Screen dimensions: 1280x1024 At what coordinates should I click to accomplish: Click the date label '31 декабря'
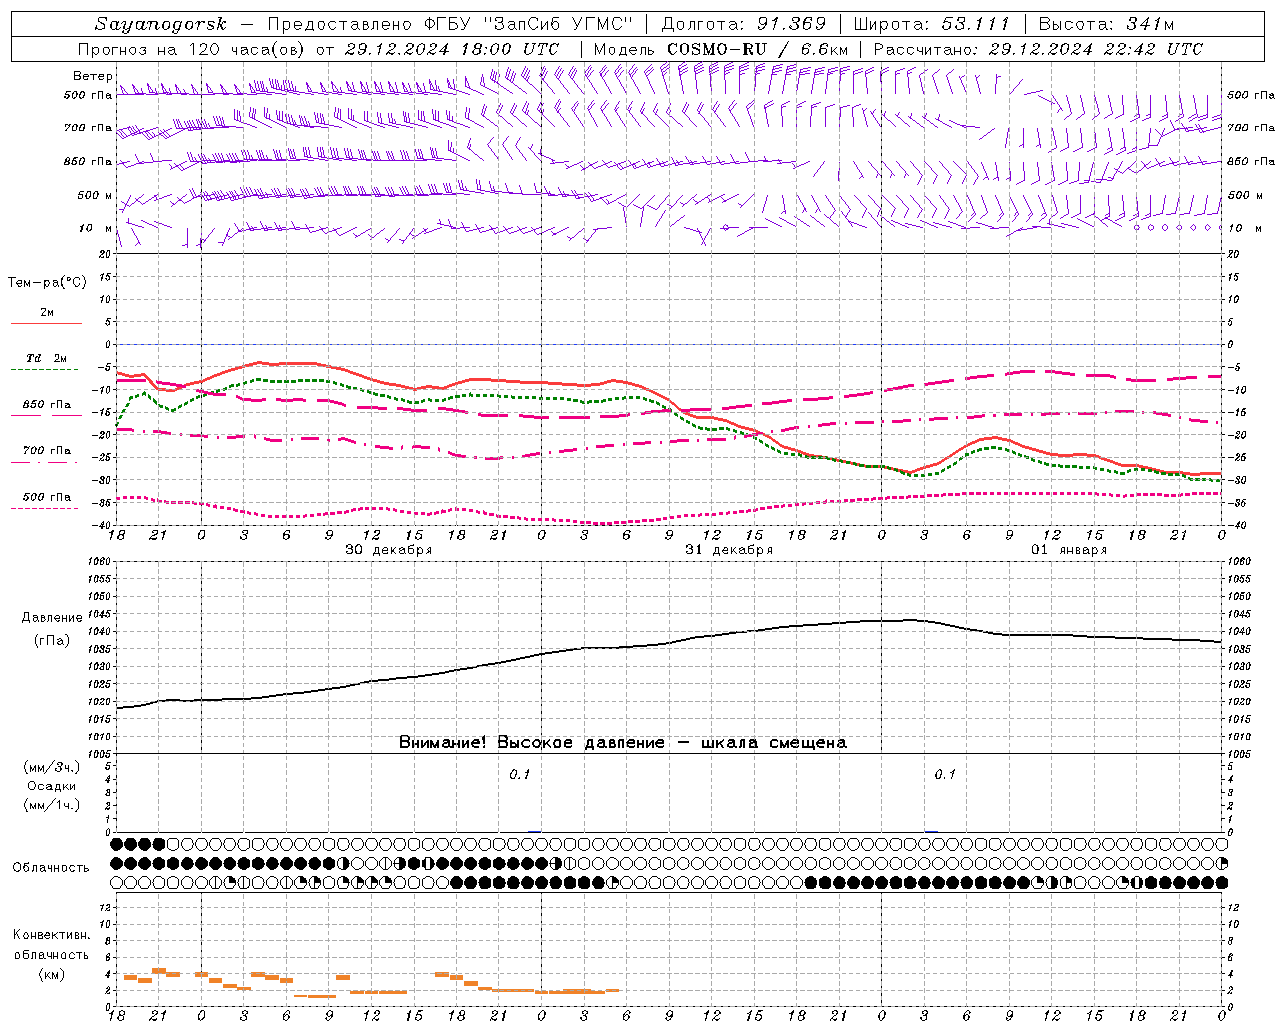click(x=729, y=550)
